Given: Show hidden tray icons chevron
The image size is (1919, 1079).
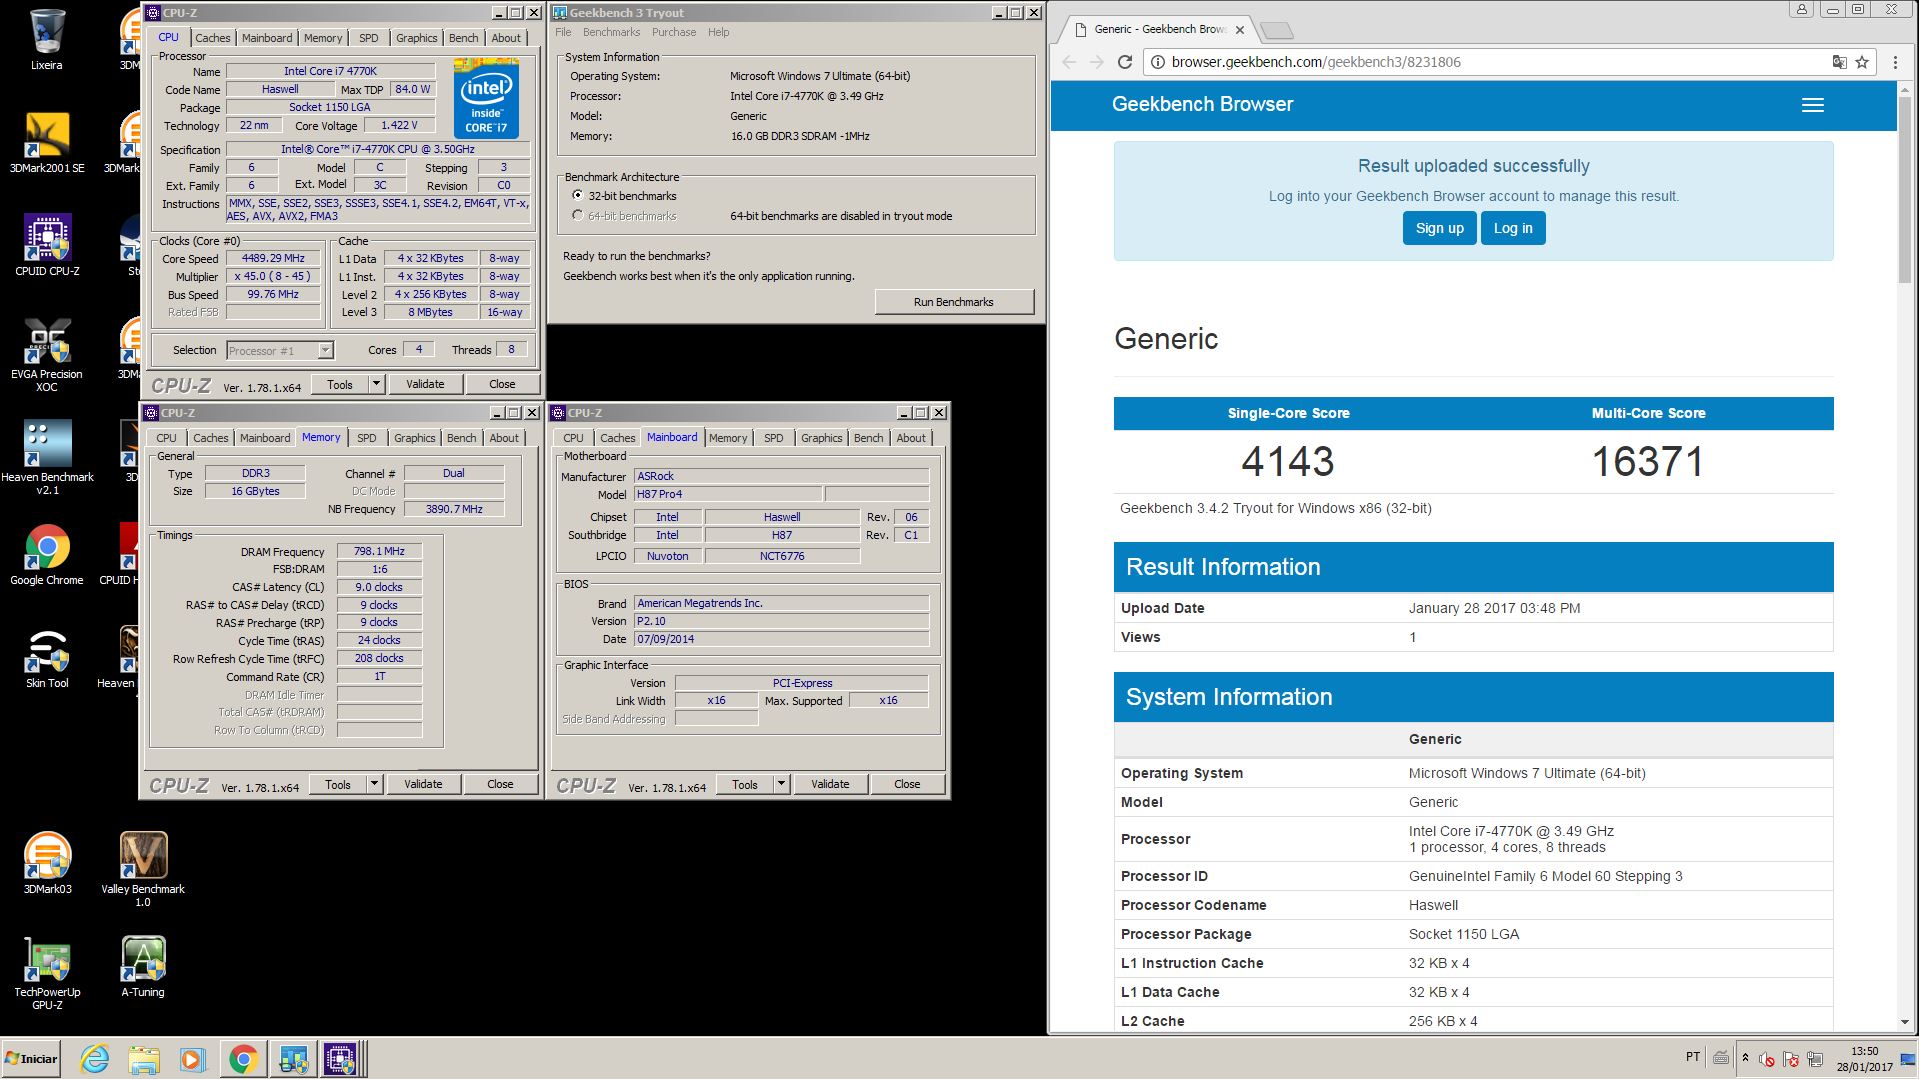Looking at the screenshot, I should (x=1745, y=1058).
